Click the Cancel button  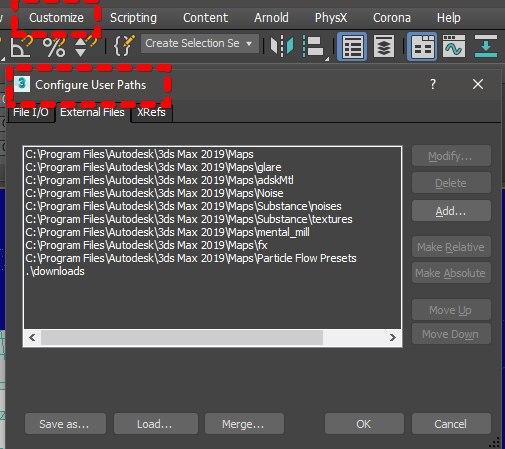coord(451,424)
